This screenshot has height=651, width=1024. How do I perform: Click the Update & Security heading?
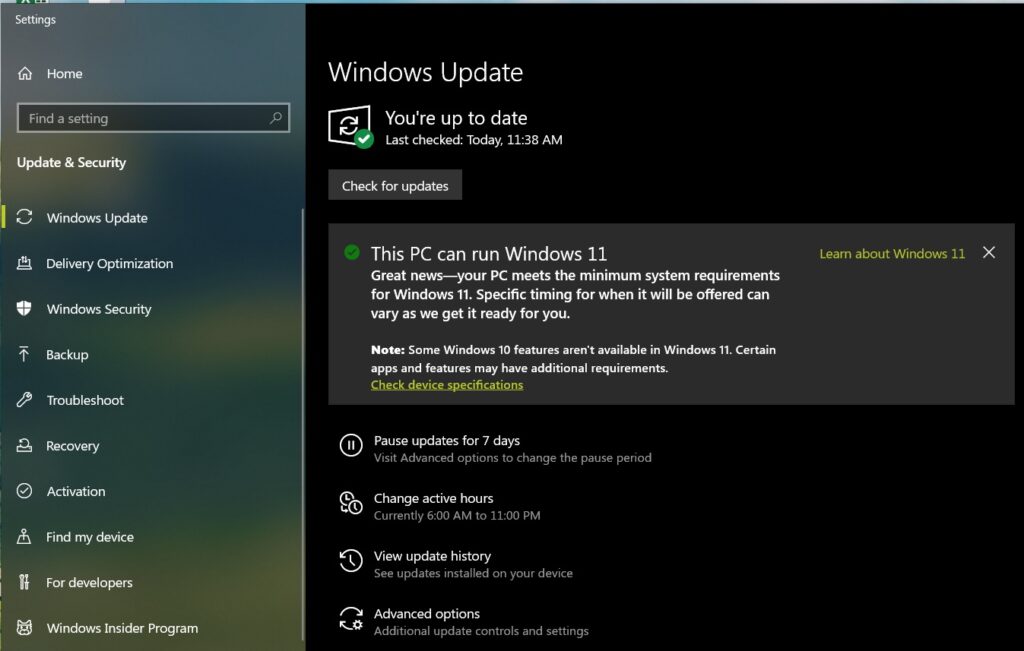click(x=71, y=162)
